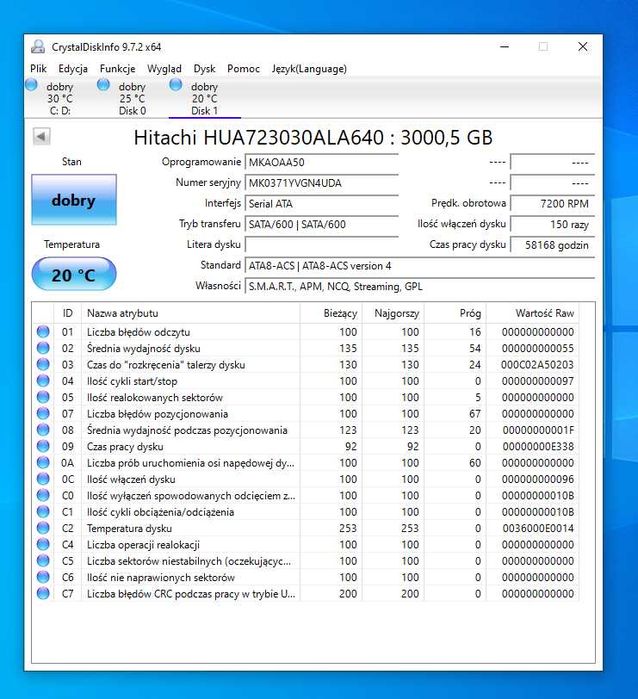
Task: Click the Interfejs field Serial ATA
Action: (321, 204)
